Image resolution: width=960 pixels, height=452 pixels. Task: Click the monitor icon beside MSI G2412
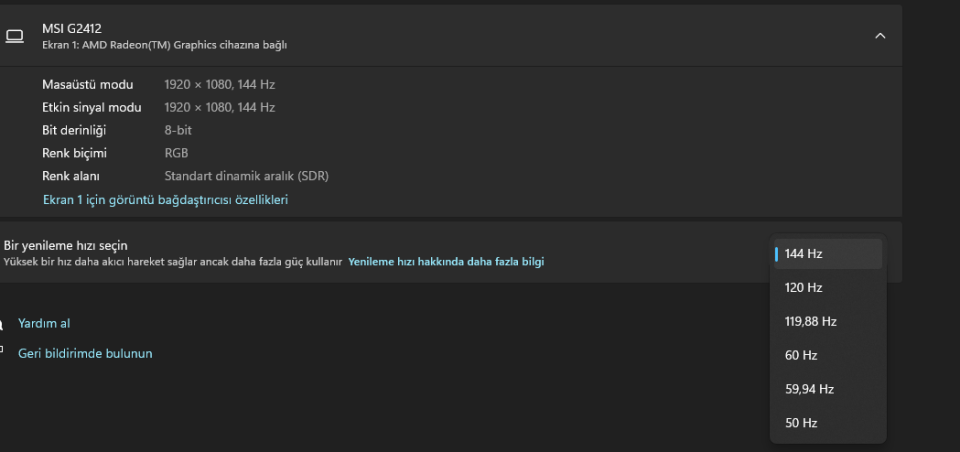[x=14, y=36]
